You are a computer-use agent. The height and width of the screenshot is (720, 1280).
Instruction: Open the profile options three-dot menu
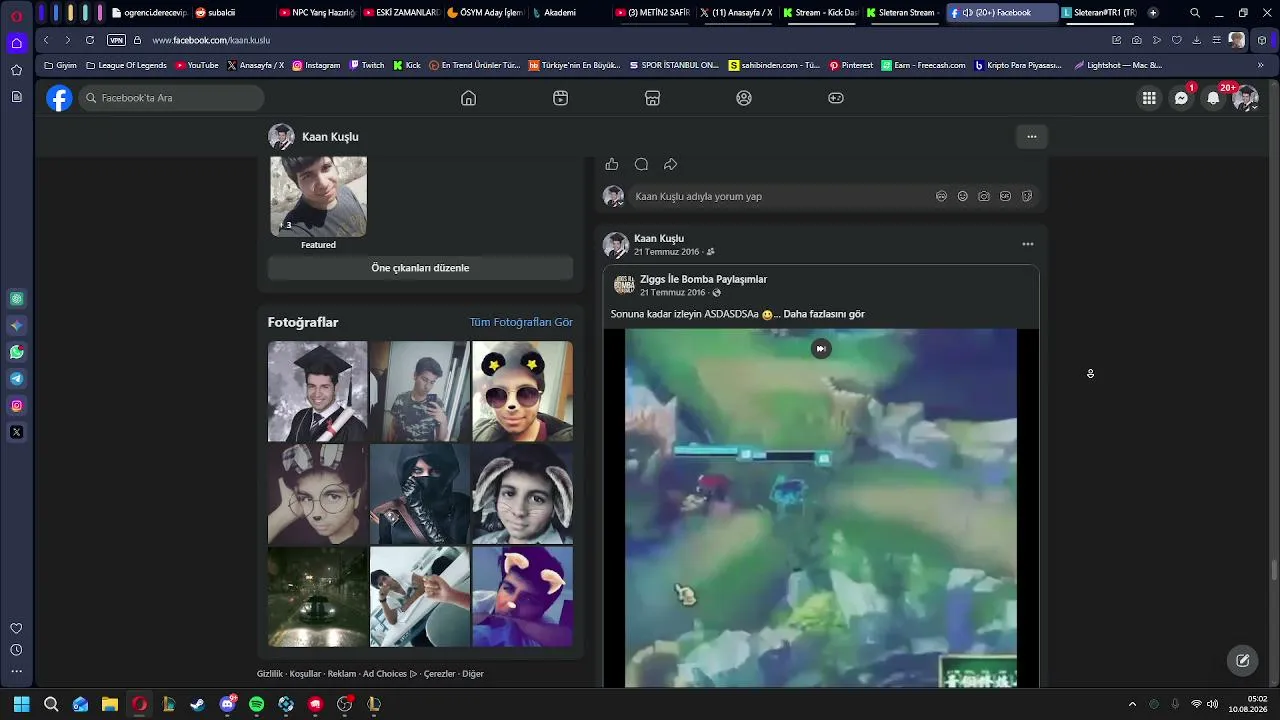1032,136
